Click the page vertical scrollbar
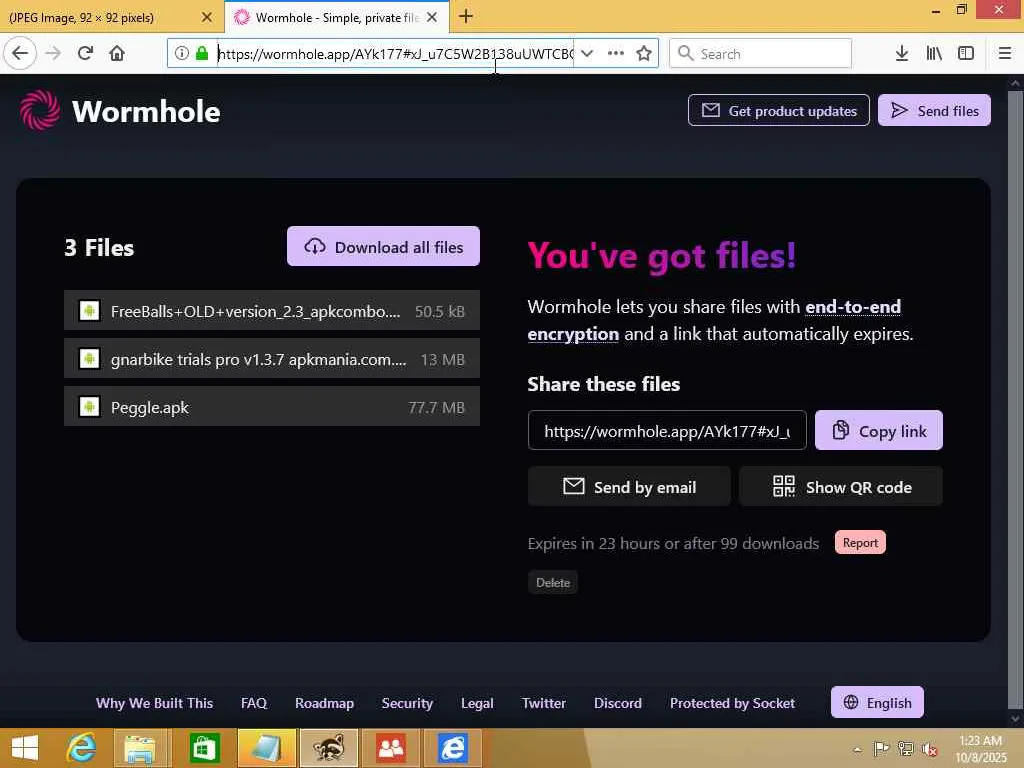 (1016, 400)
